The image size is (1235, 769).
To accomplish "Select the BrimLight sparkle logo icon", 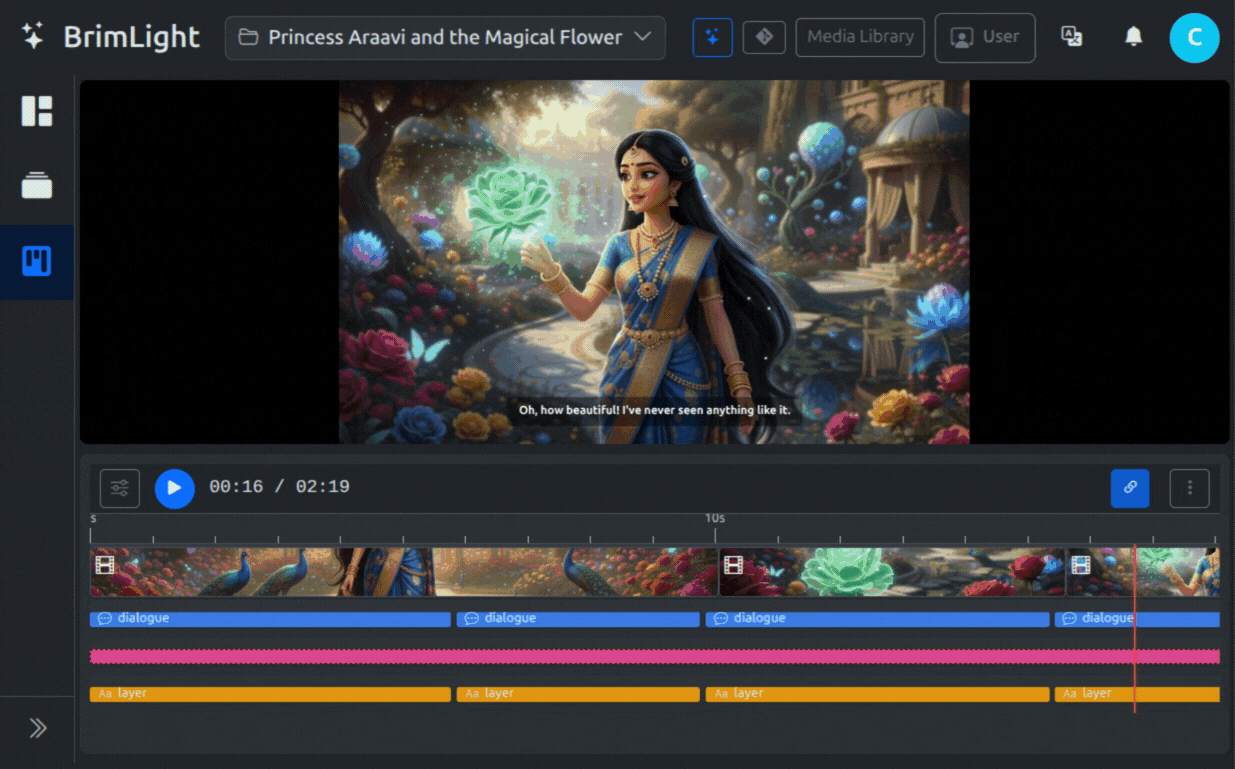I will click(32, 35).
